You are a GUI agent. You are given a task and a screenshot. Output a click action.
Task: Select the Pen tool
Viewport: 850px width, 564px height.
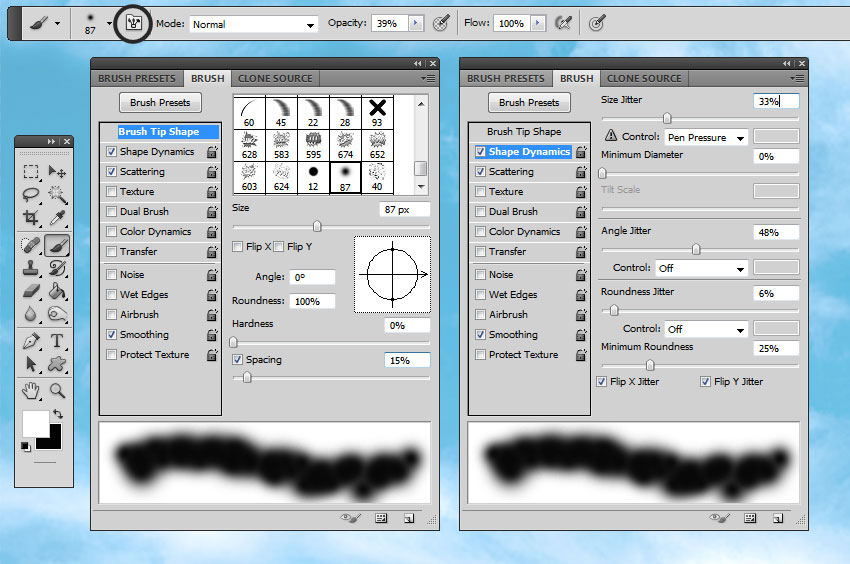pyautogui.click(x=31, y=341)
